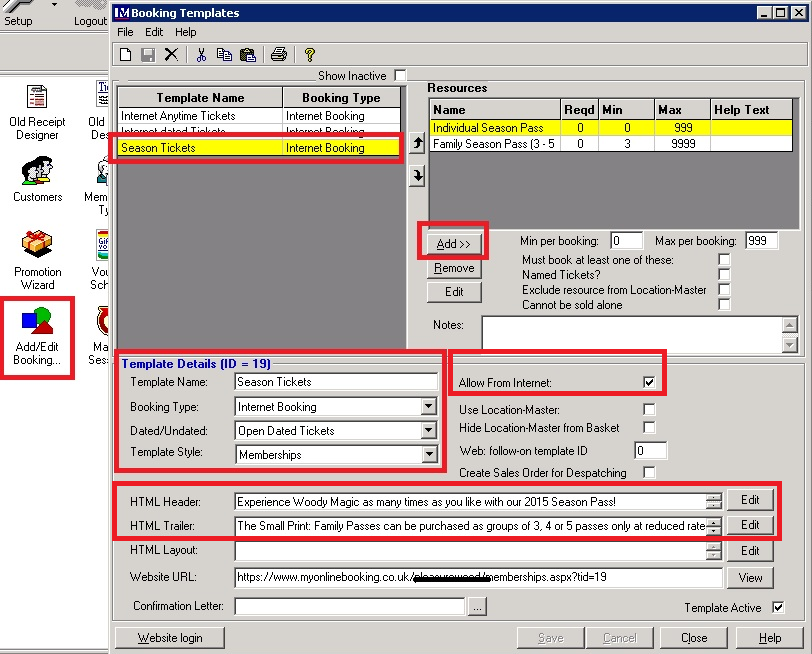Screen dimensions: 812x654
Task: Click the Remove resource button
Action: click(x=454, y=268)
